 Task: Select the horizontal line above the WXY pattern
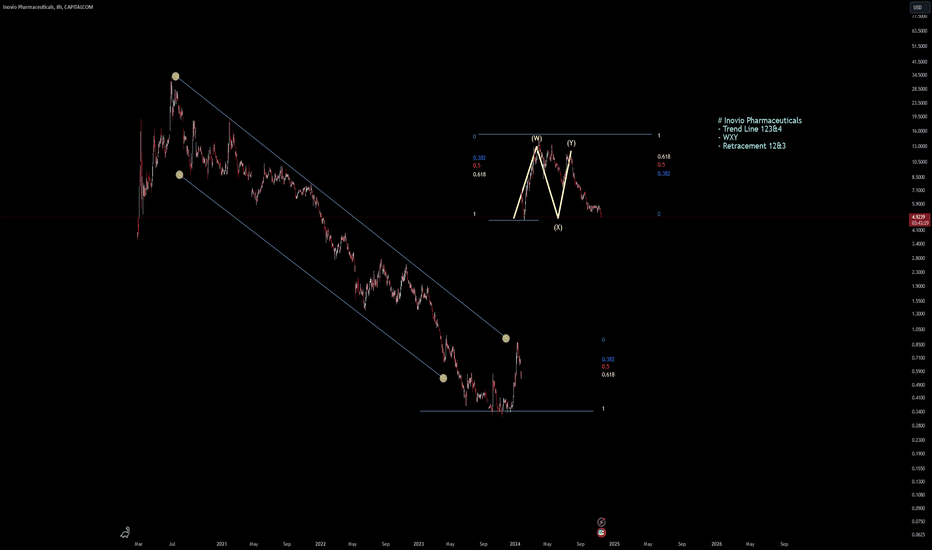pyautogui.click(x=565, y=134)
